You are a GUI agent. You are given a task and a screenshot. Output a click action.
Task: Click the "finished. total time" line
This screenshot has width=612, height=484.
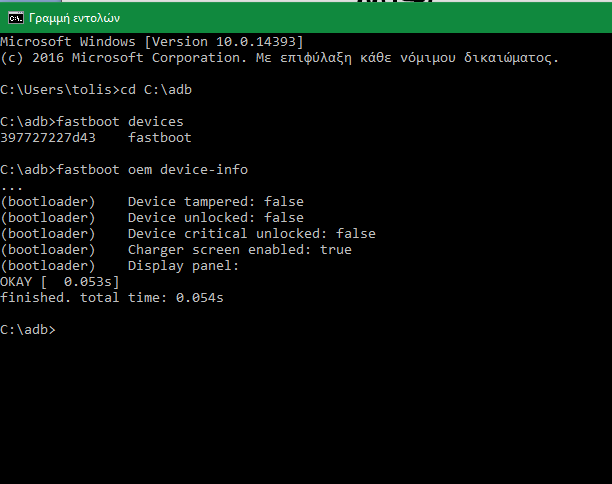click(111, 297)
